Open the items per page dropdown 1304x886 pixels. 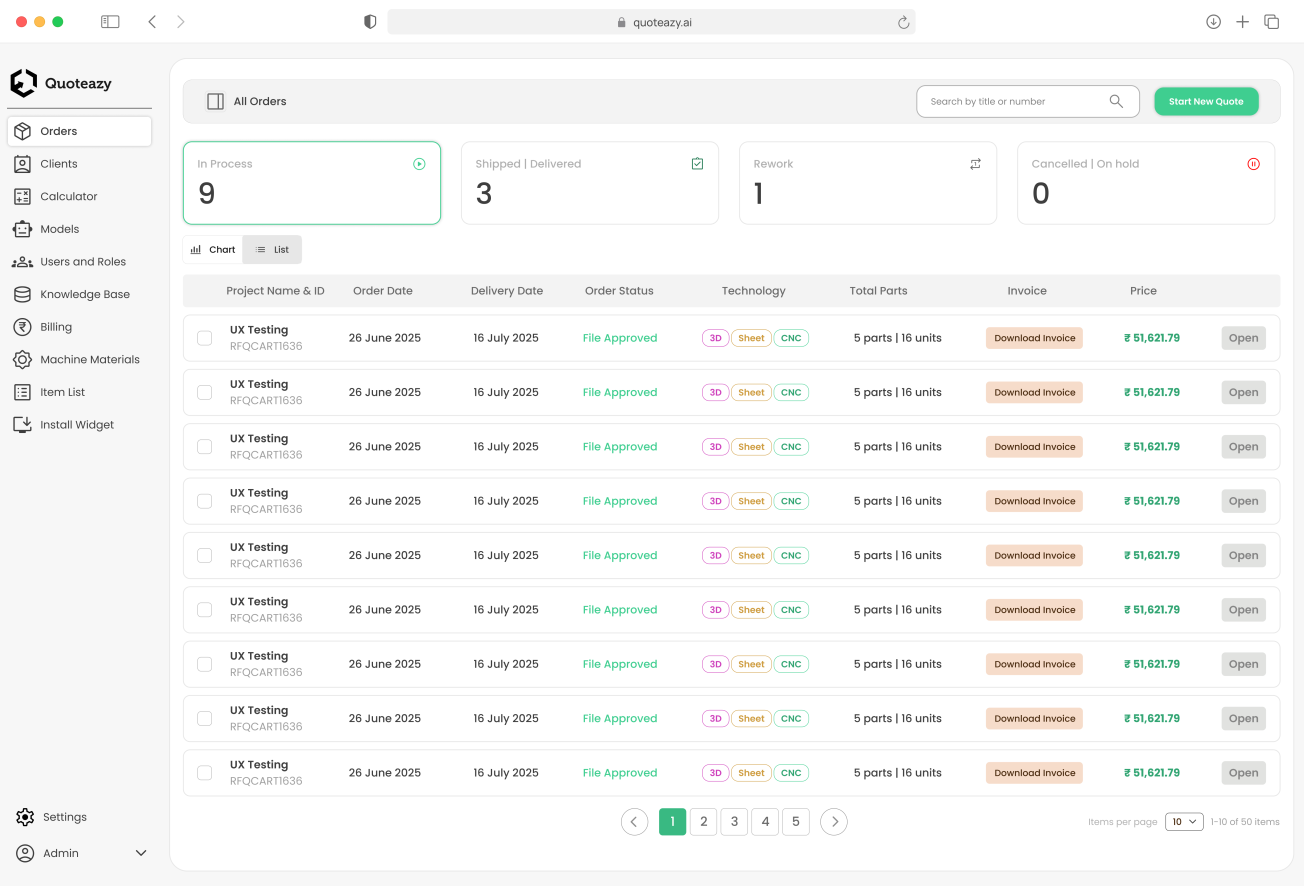coord(1184,822)
